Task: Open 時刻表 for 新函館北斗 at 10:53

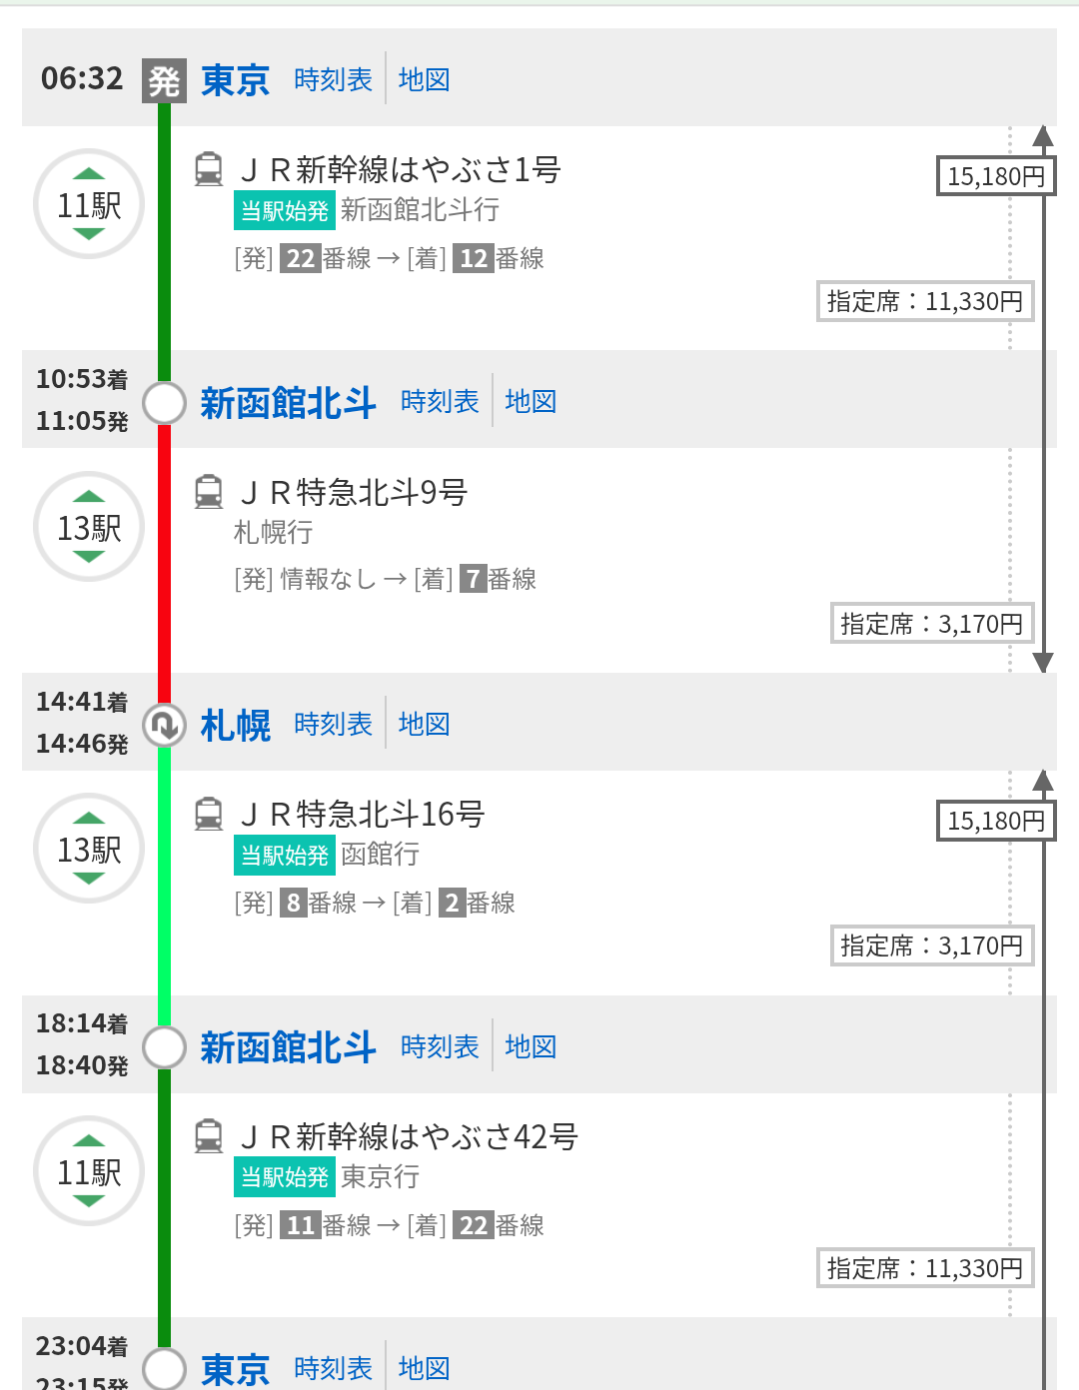Action: point(440,402)
